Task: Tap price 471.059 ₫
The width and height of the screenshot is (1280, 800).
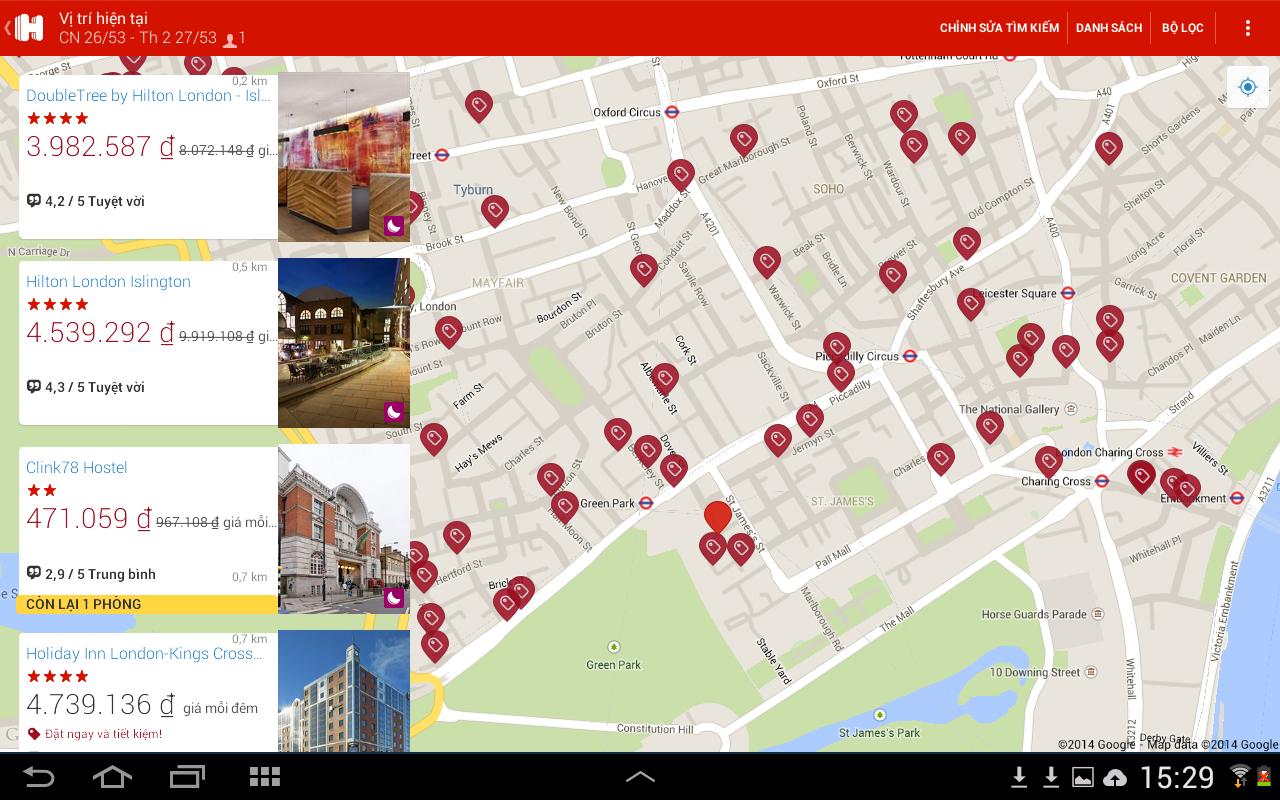Action: pos(89,519)
